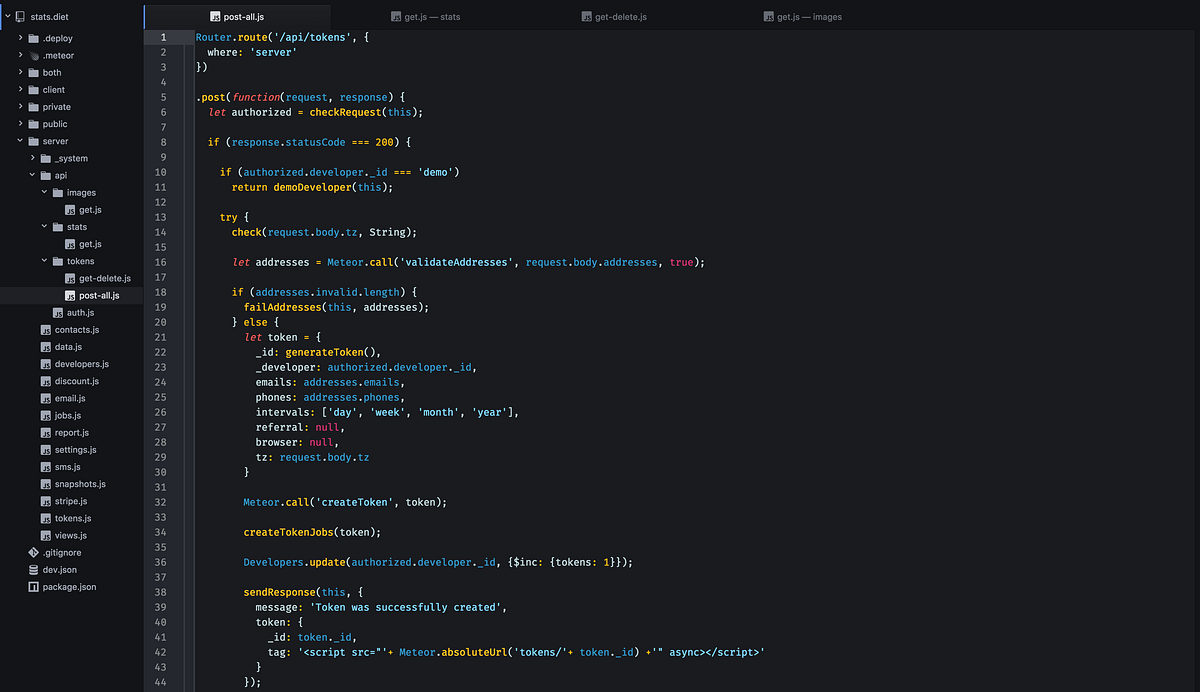The image size is (1200, 692).
Task: Click the package.json file icon
Action: pos(33,587)
